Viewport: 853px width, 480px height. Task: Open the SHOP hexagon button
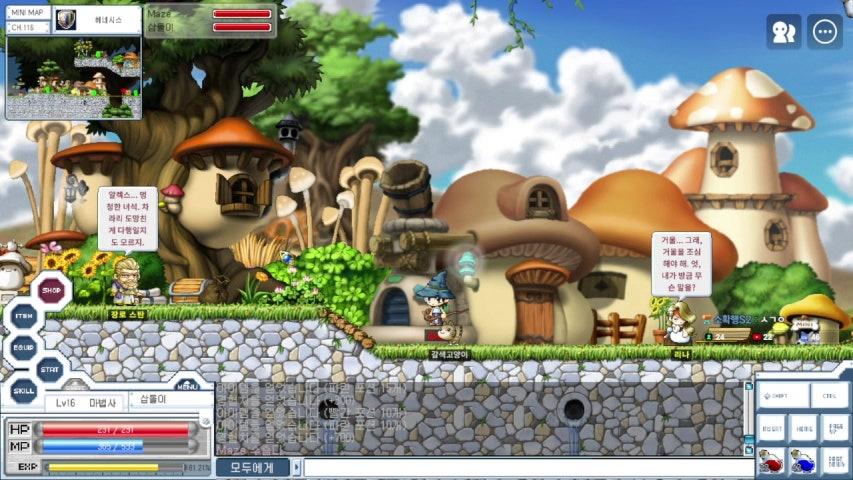[x=52, y=291]
